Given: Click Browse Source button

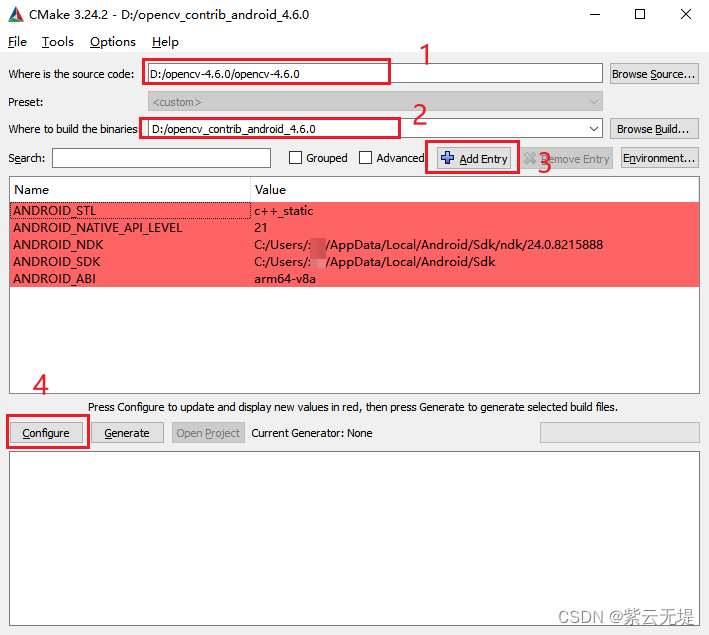Looking at the screenshot, I should coord(653,74).
